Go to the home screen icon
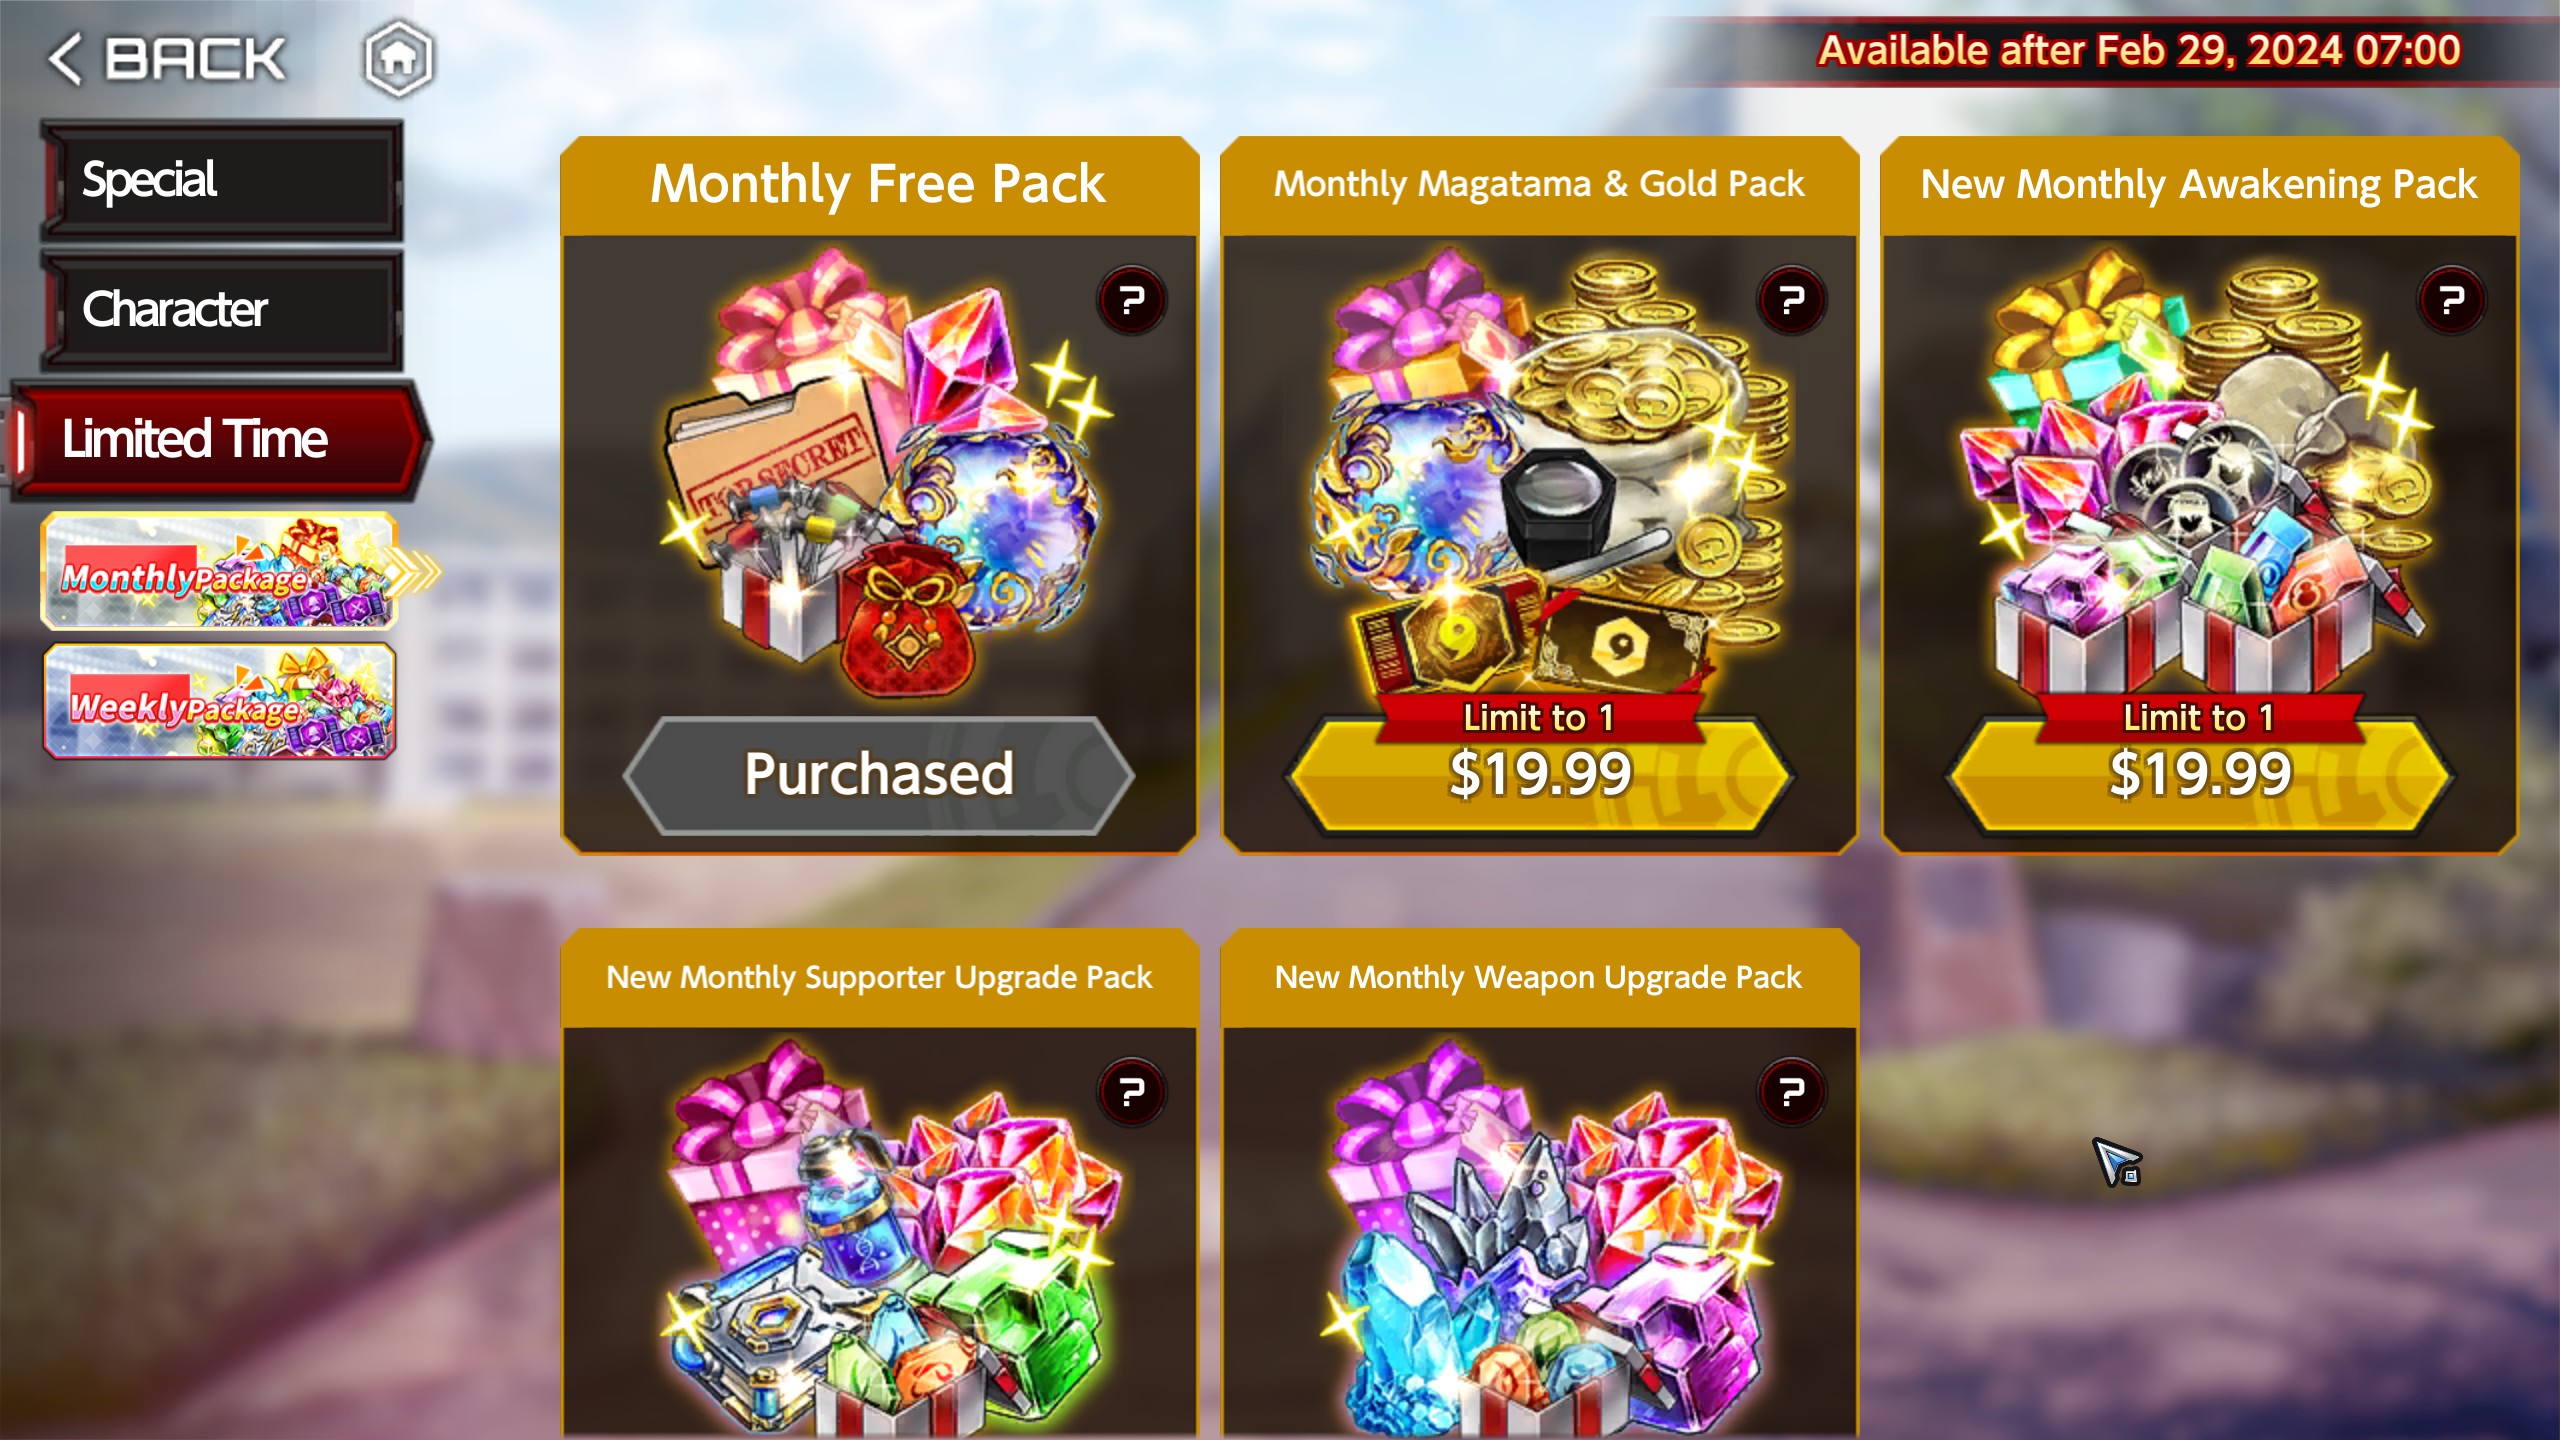The height and width of the screenshot is (1440, 2560). click(x=398, y=59)
